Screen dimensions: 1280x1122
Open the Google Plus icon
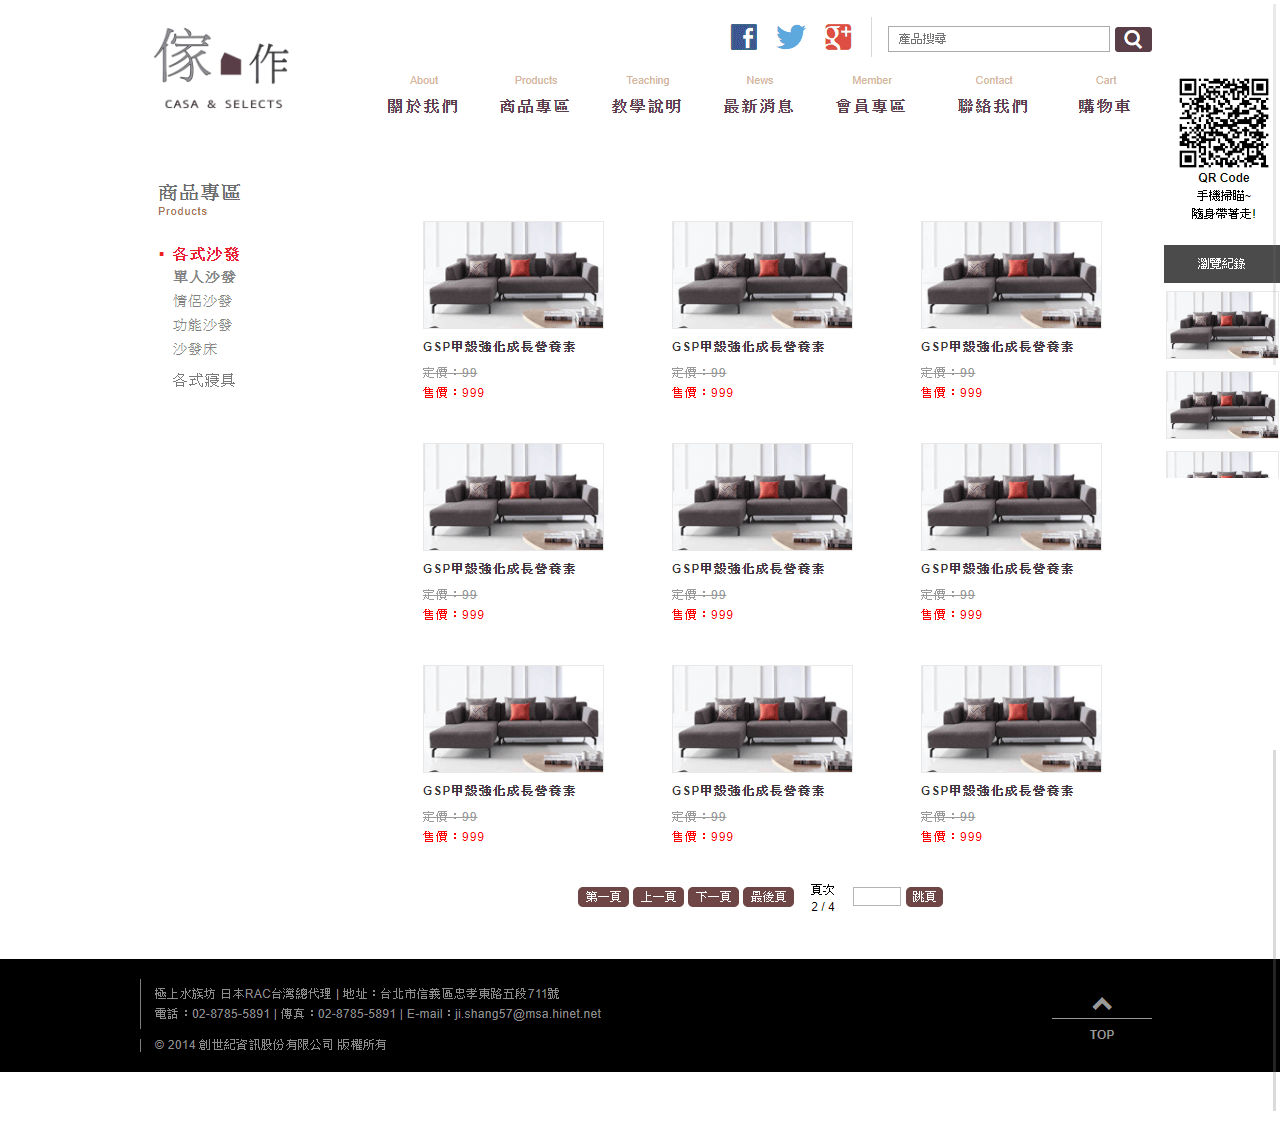[838, 37]
